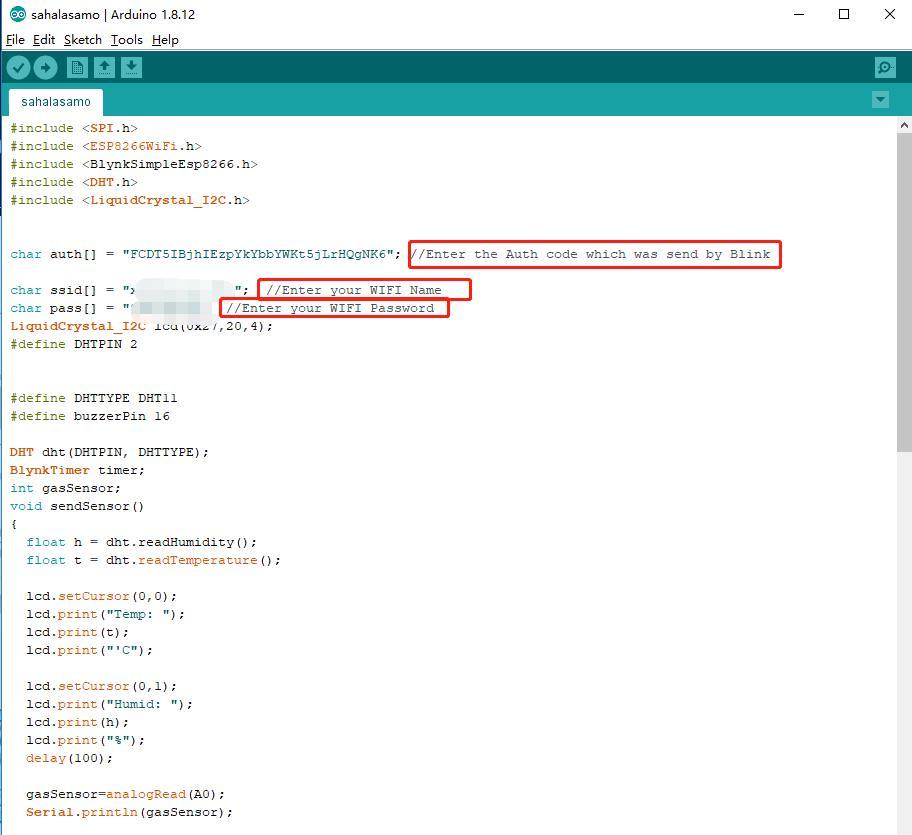Click the 'DHT dht(DHTPIN, DHTTYPE);' line

tap(109, 452)
